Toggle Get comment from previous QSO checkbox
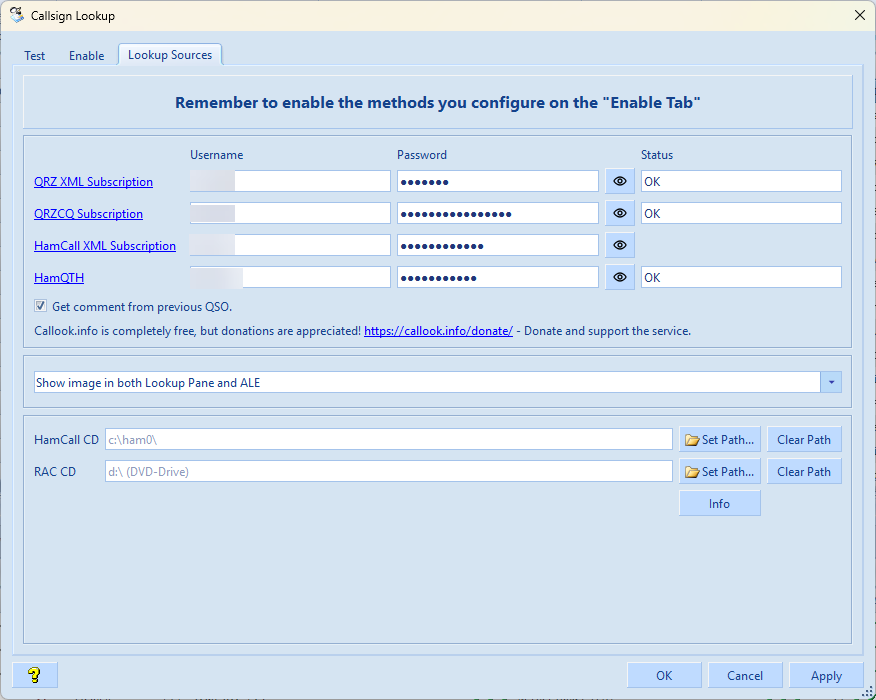Image resolution: width=876 pixels, height=700 pixels. pos(40,306)
